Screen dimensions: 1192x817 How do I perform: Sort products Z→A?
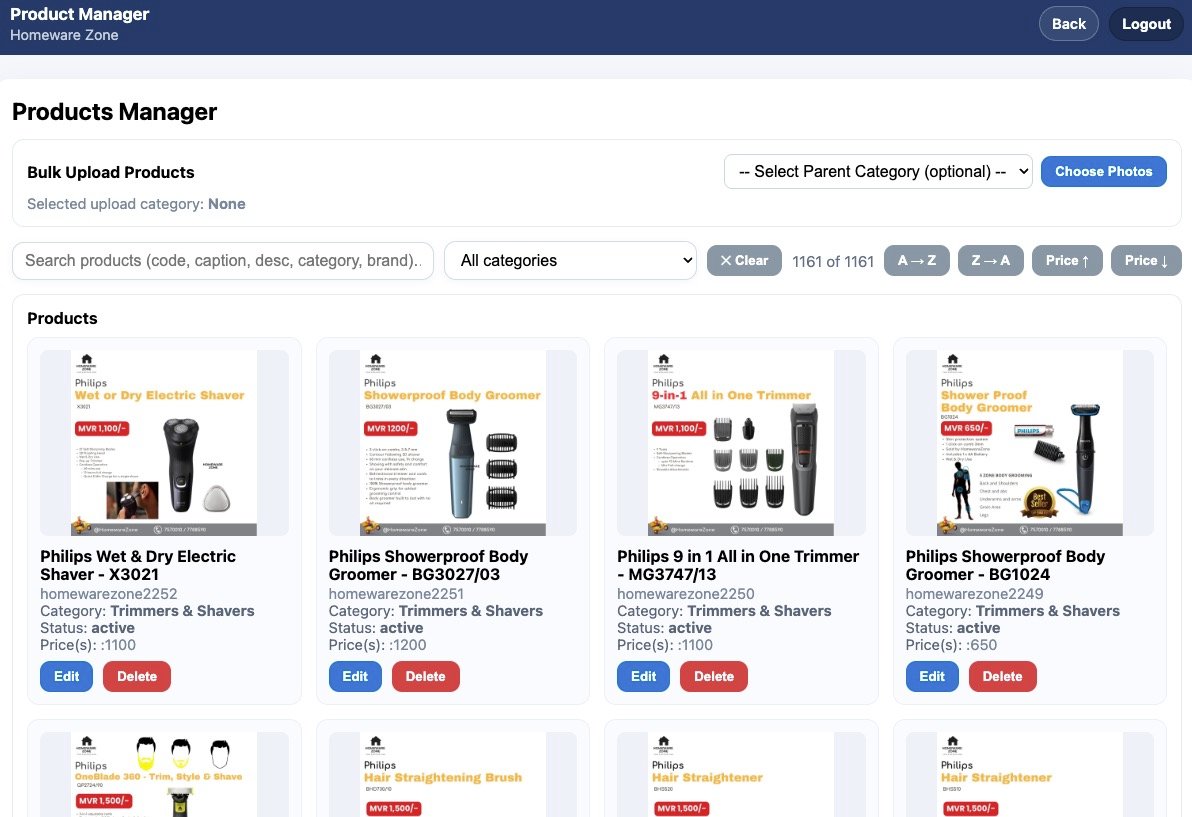(990, 260)
